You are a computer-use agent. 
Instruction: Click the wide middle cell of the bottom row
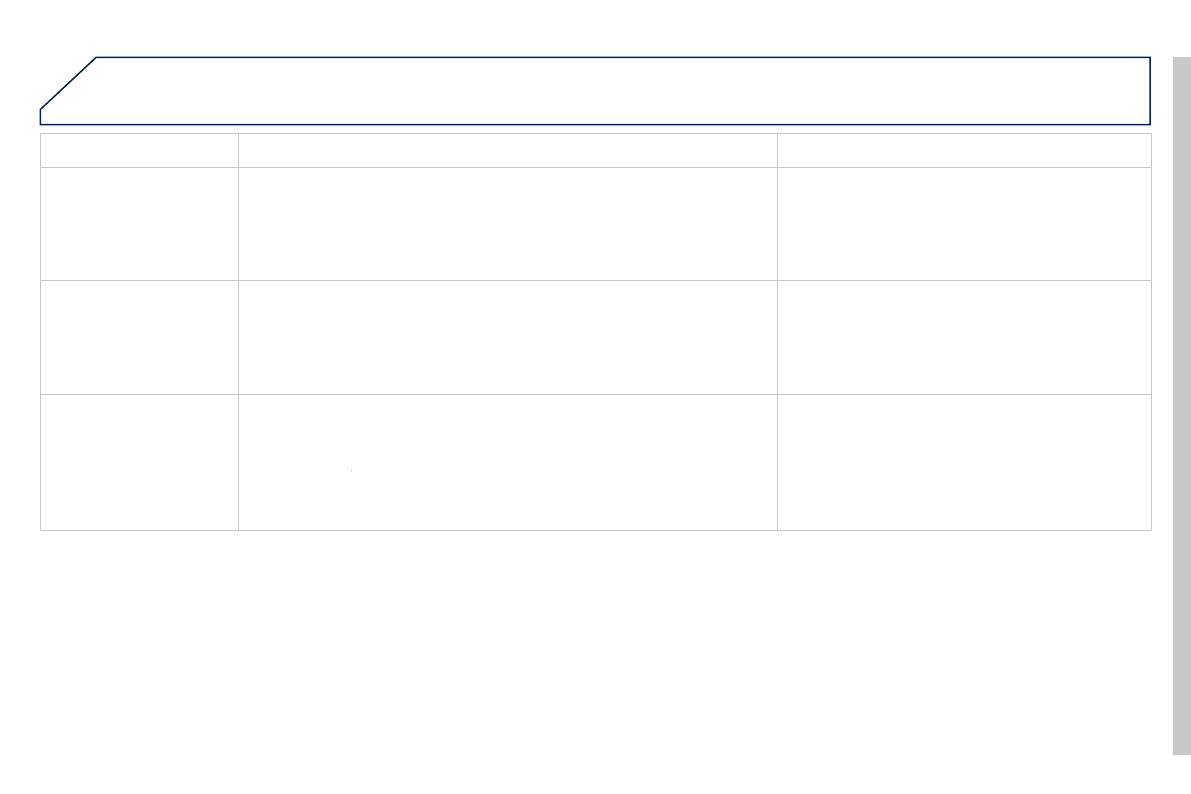click(x=508, y=462)
